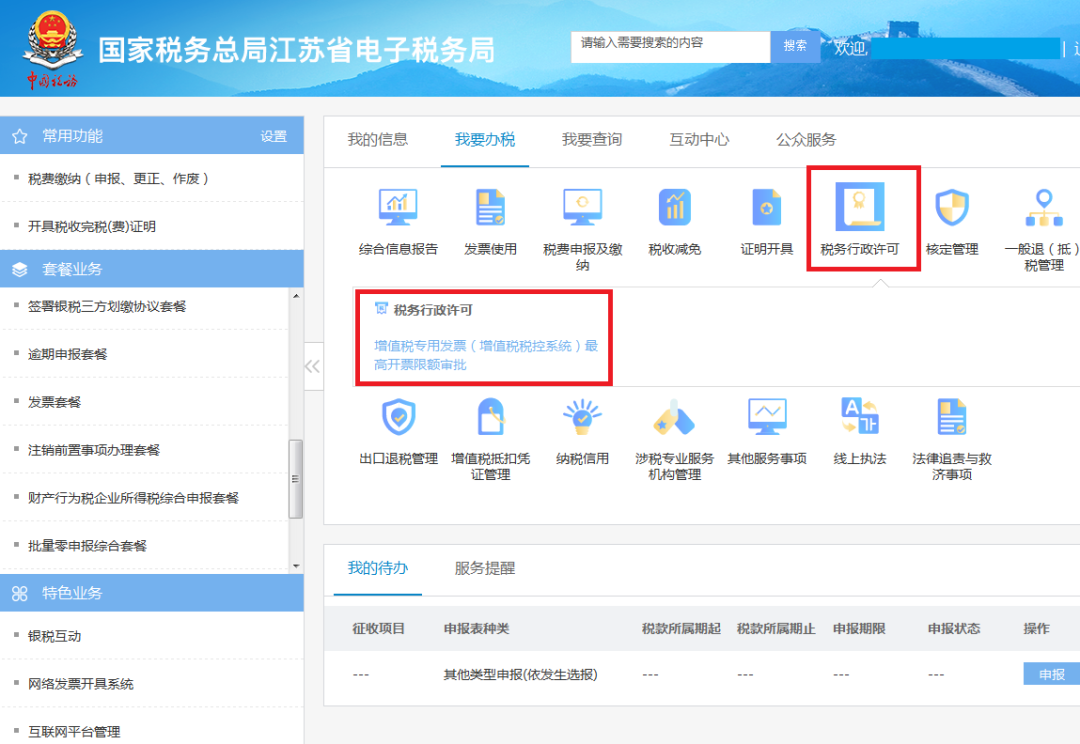The height and width of the screenshot is (744, 1080).
Task: Open 发票套餐 item
Action: [54, 402]
